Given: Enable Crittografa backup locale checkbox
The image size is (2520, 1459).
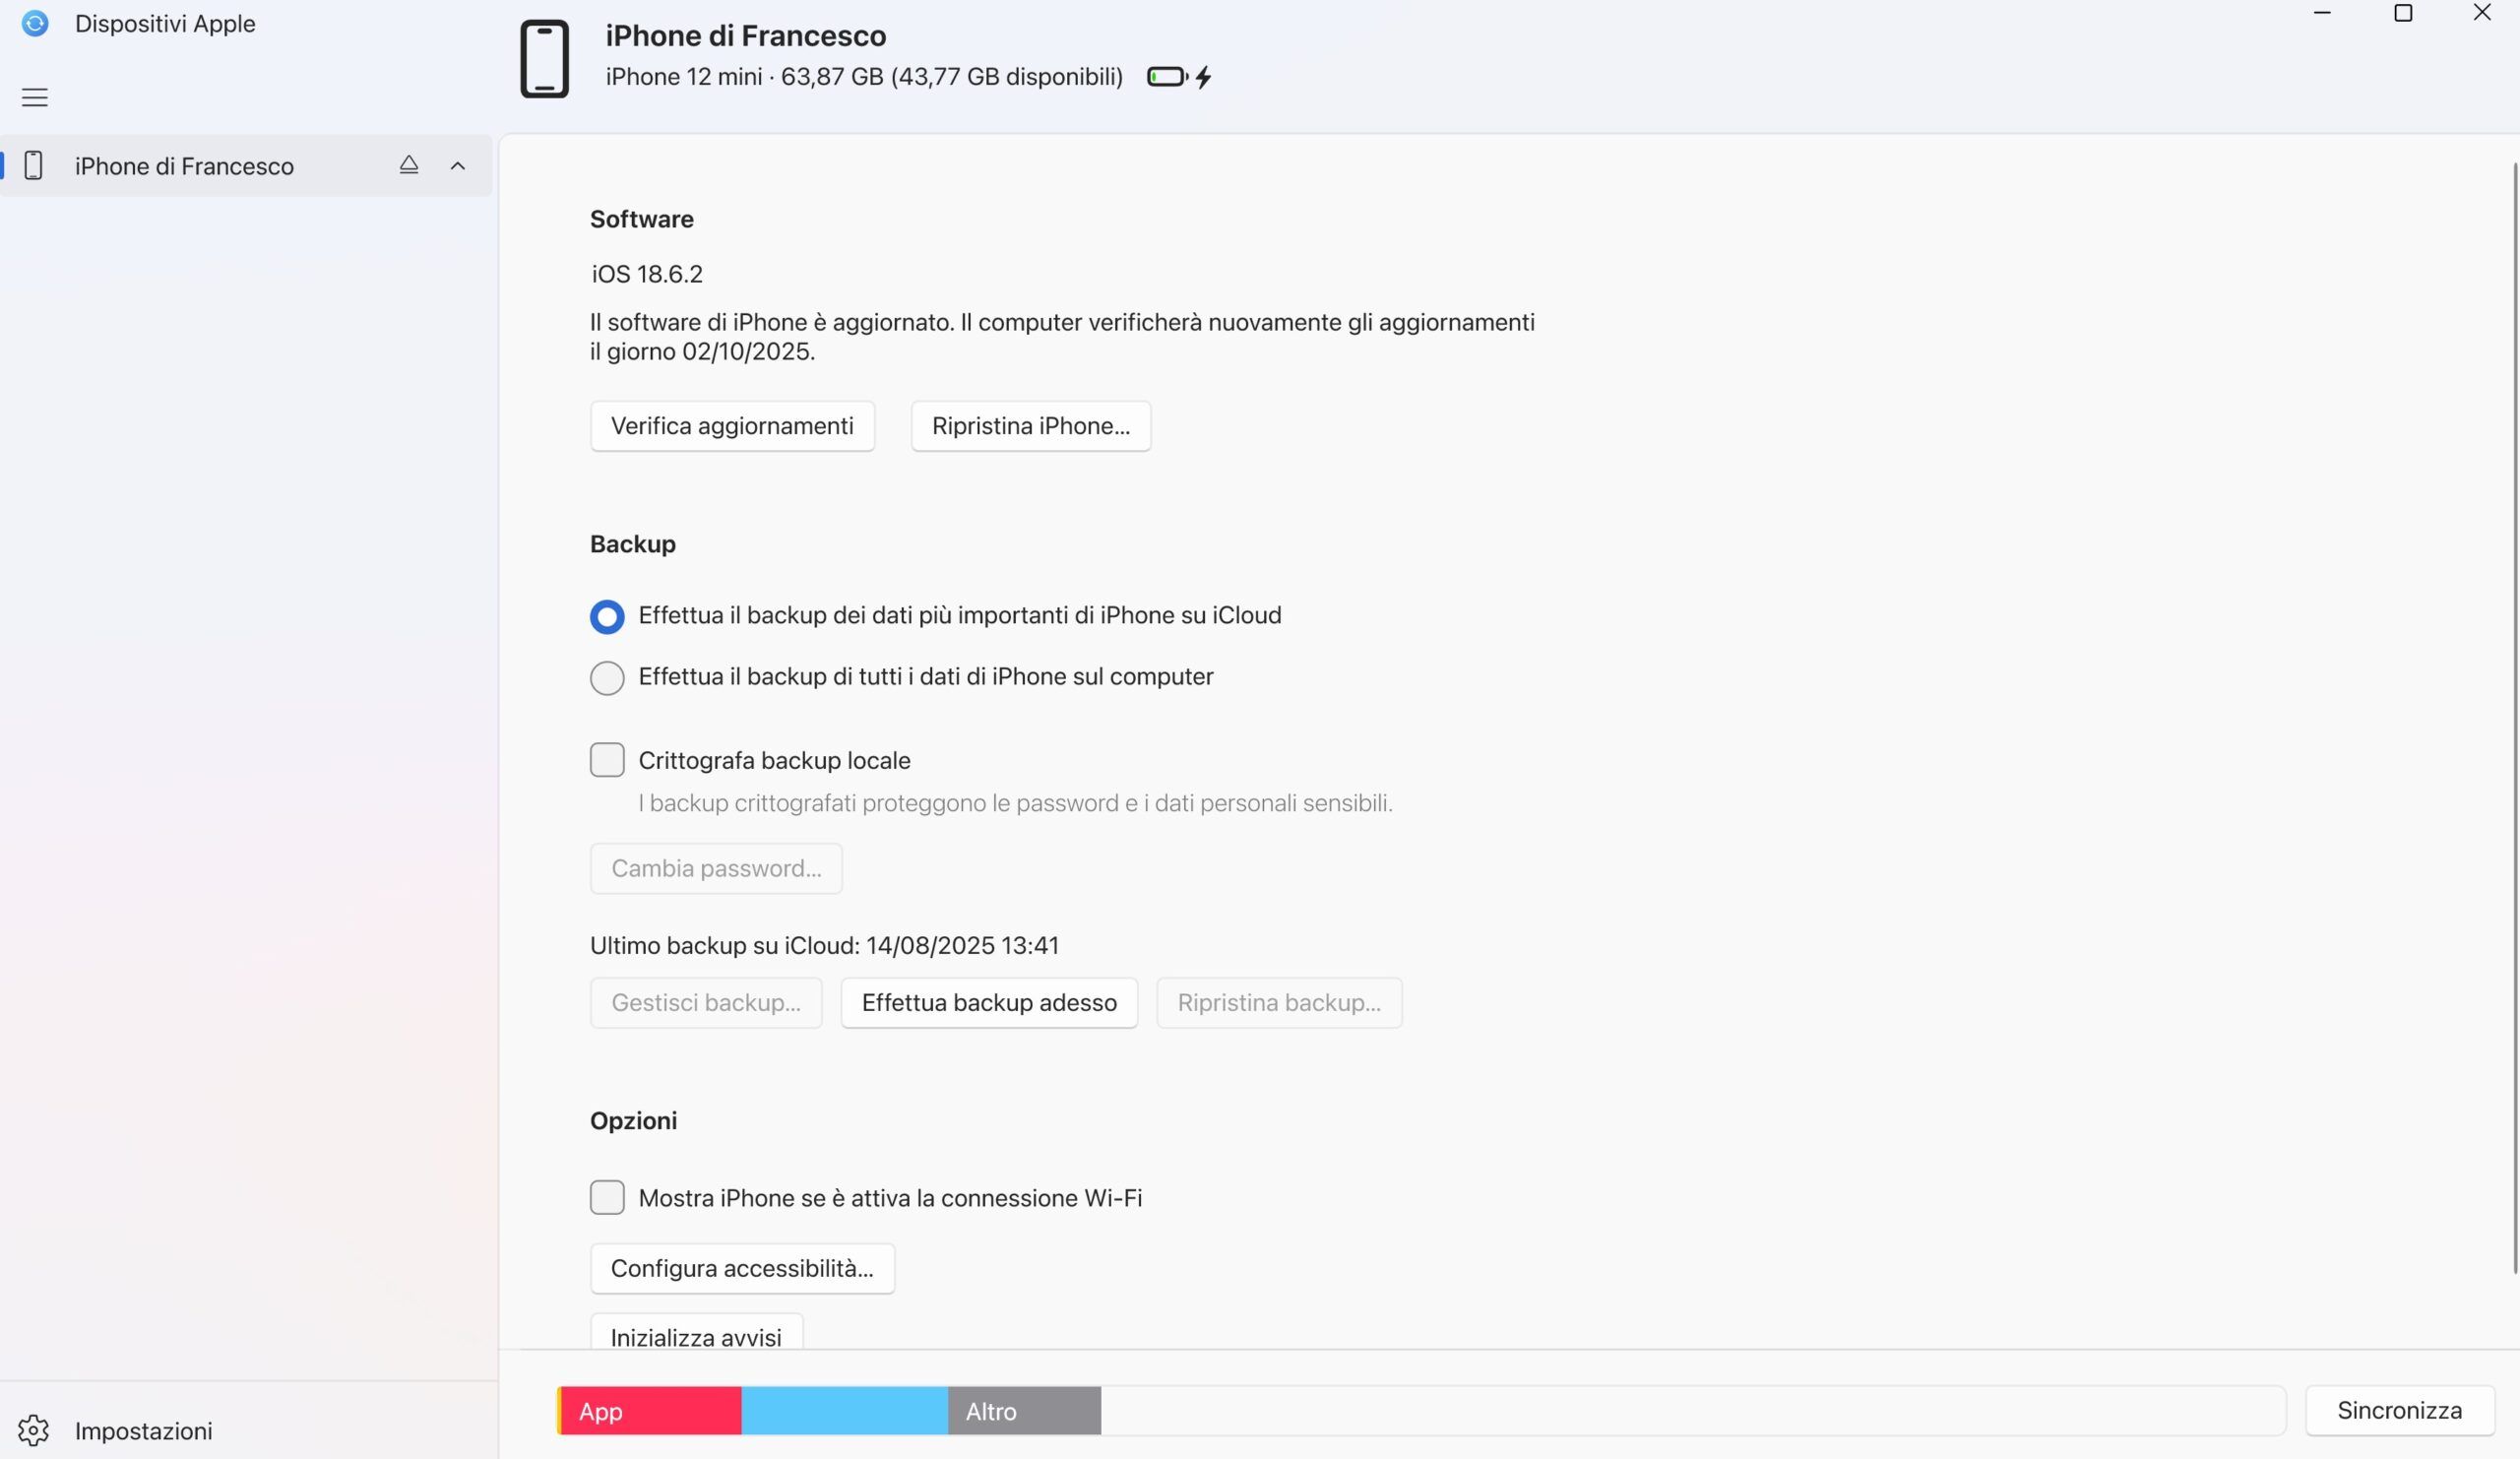Looking at the screenshot, I should 607,760.
